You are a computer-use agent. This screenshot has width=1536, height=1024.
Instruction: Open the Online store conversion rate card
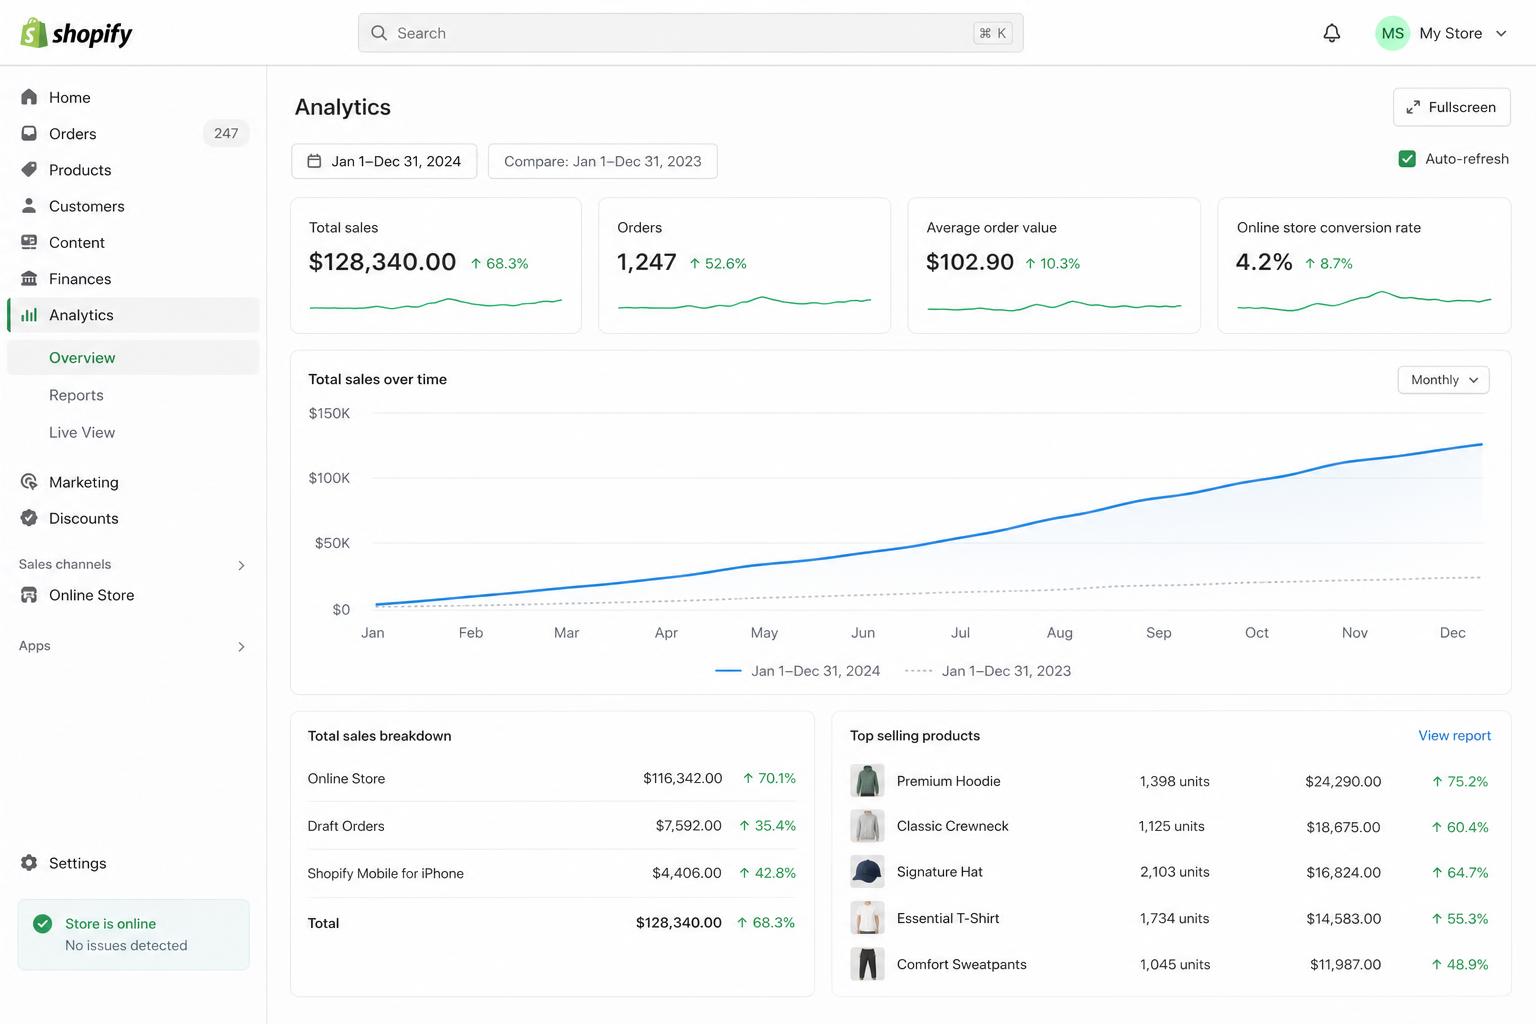[1364, 265]
